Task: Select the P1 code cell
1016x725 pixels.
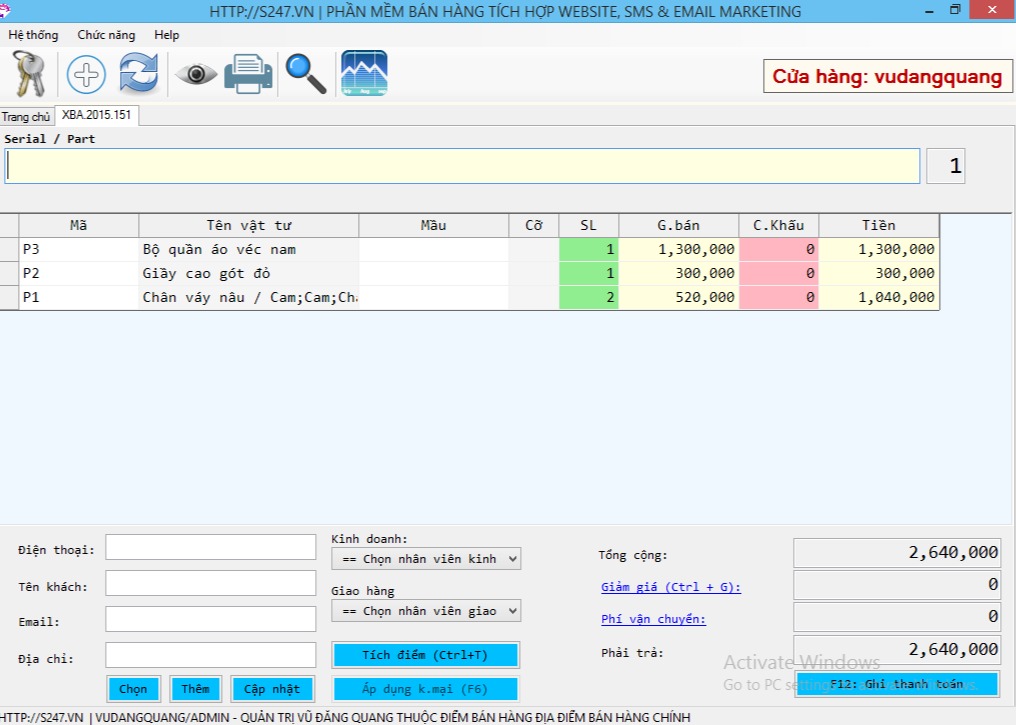Action: pos(78,297)
